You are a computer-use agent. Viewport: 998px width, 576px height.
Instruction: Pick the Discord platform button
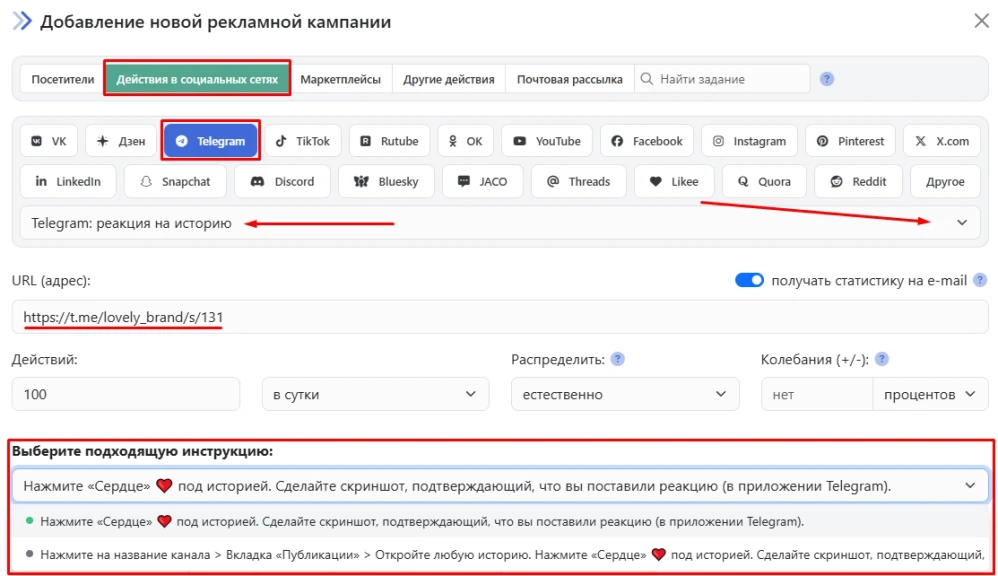(282, 182)
